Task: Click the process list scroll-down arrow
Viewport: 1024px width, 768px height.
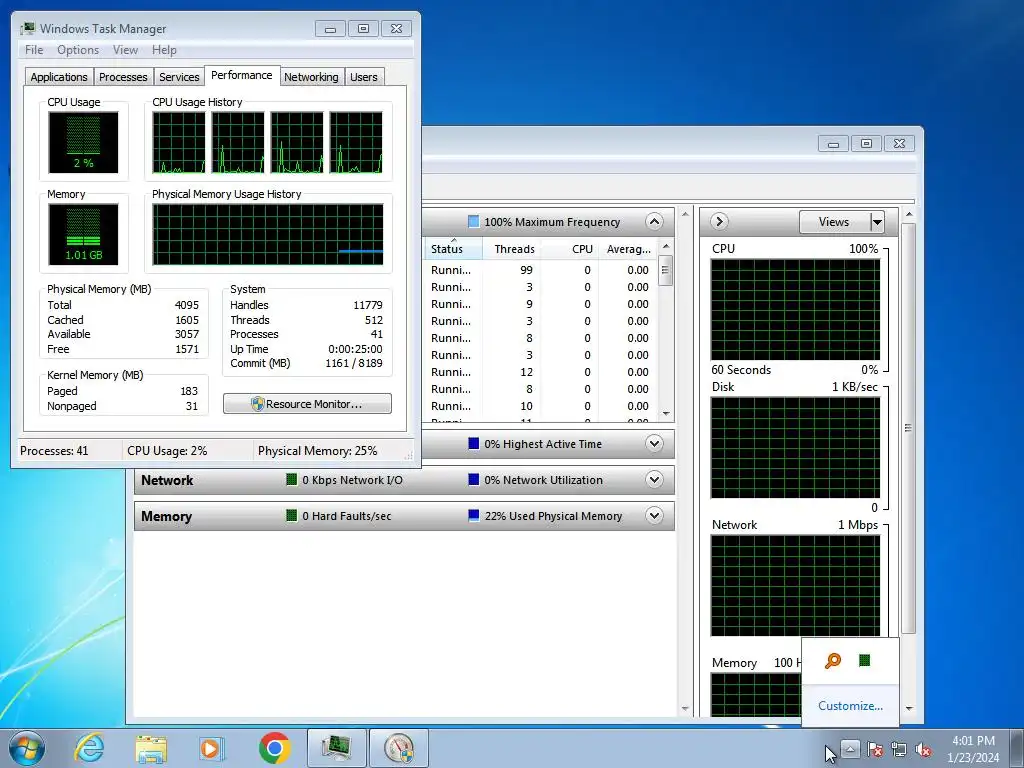Action: click(666, 413)
